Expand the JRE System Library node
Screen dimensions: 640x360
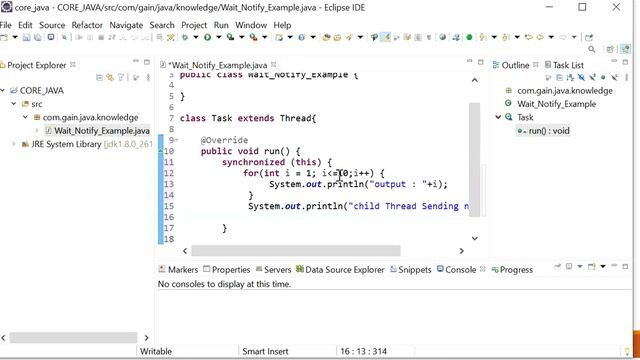point(14,144)
